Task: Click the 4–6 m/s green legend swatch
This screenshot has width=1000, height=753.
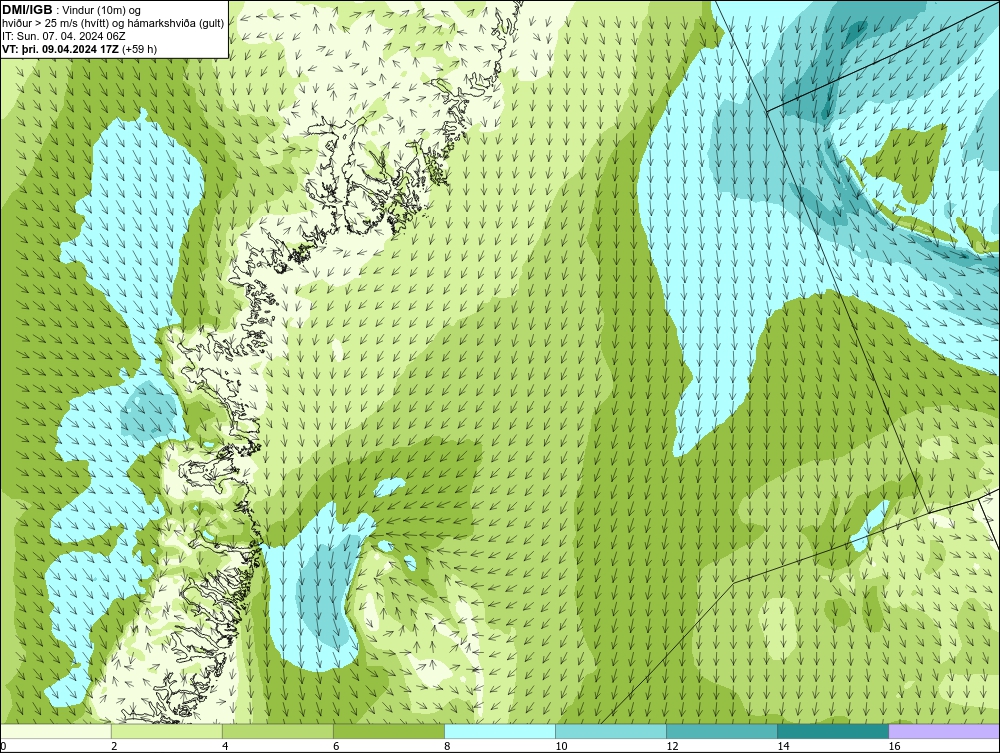Action: (277, 731)
